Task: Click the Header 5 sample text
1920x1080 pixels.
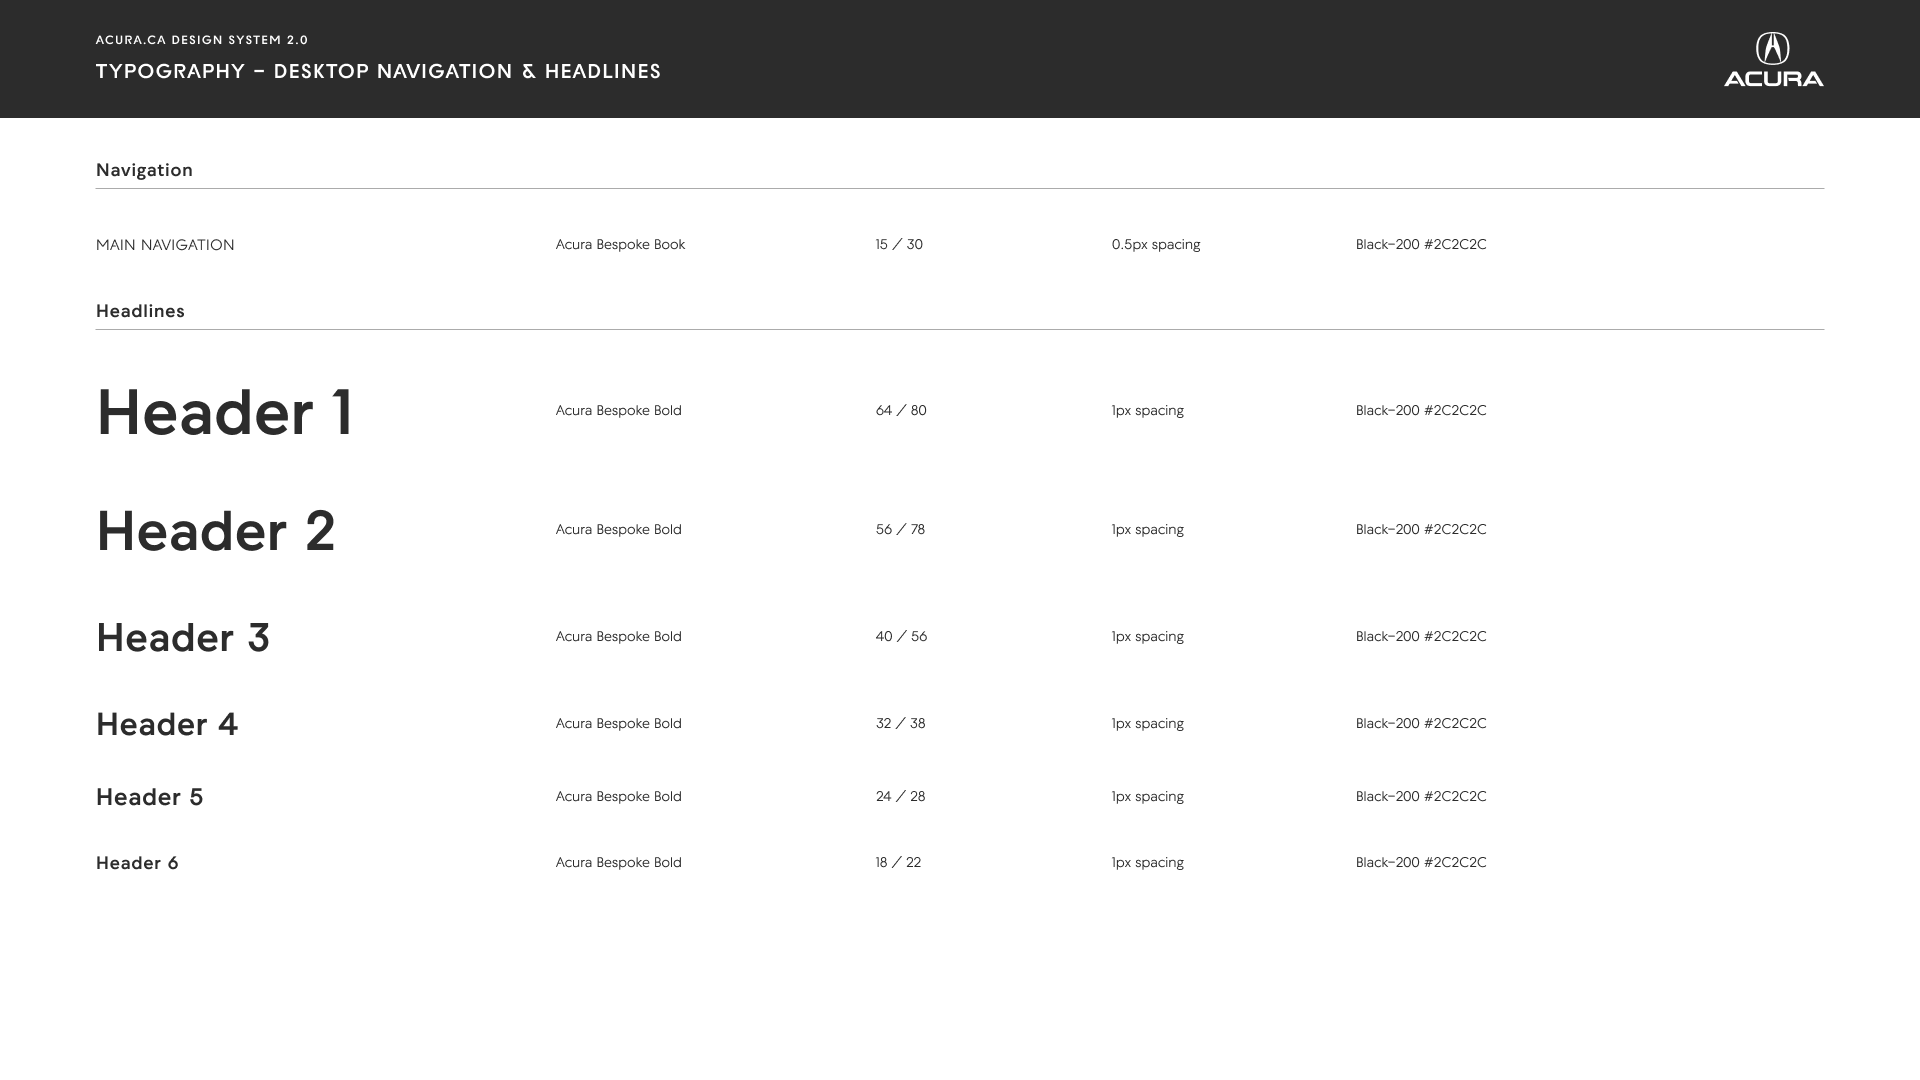Action: [x=149, y=797]
